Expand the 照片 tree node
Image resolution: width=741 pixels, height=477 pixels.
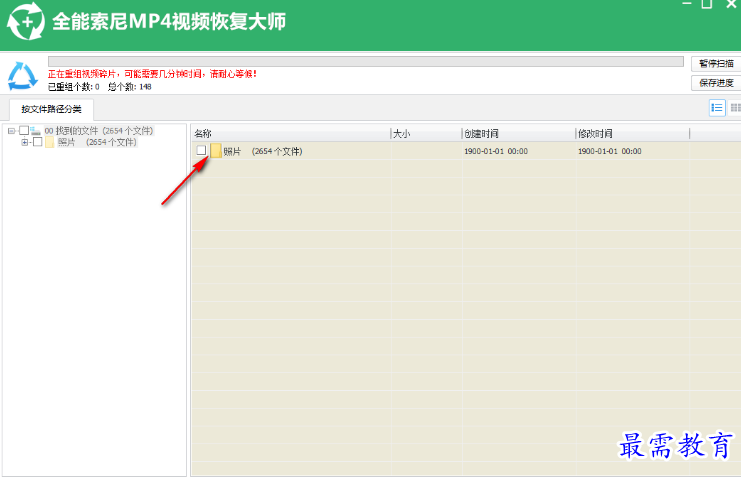tap(25, 142)
